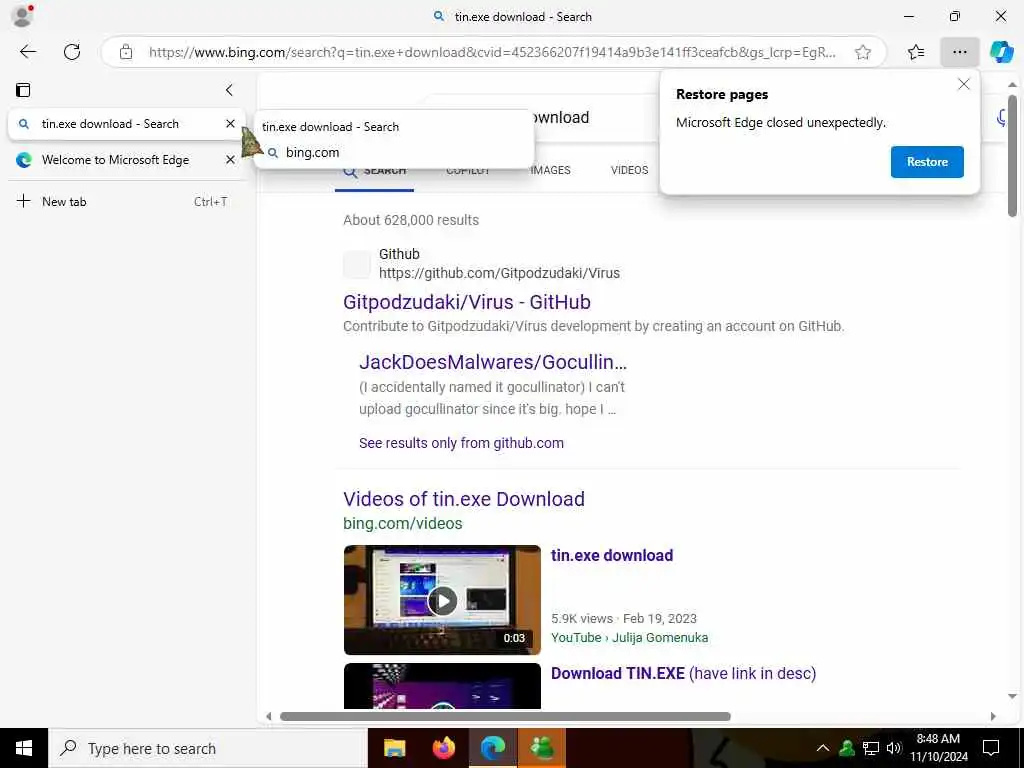Screen dimensions: 1024x768
Task: Select the Edge icon in the taskbar
Action: point(493,748)
